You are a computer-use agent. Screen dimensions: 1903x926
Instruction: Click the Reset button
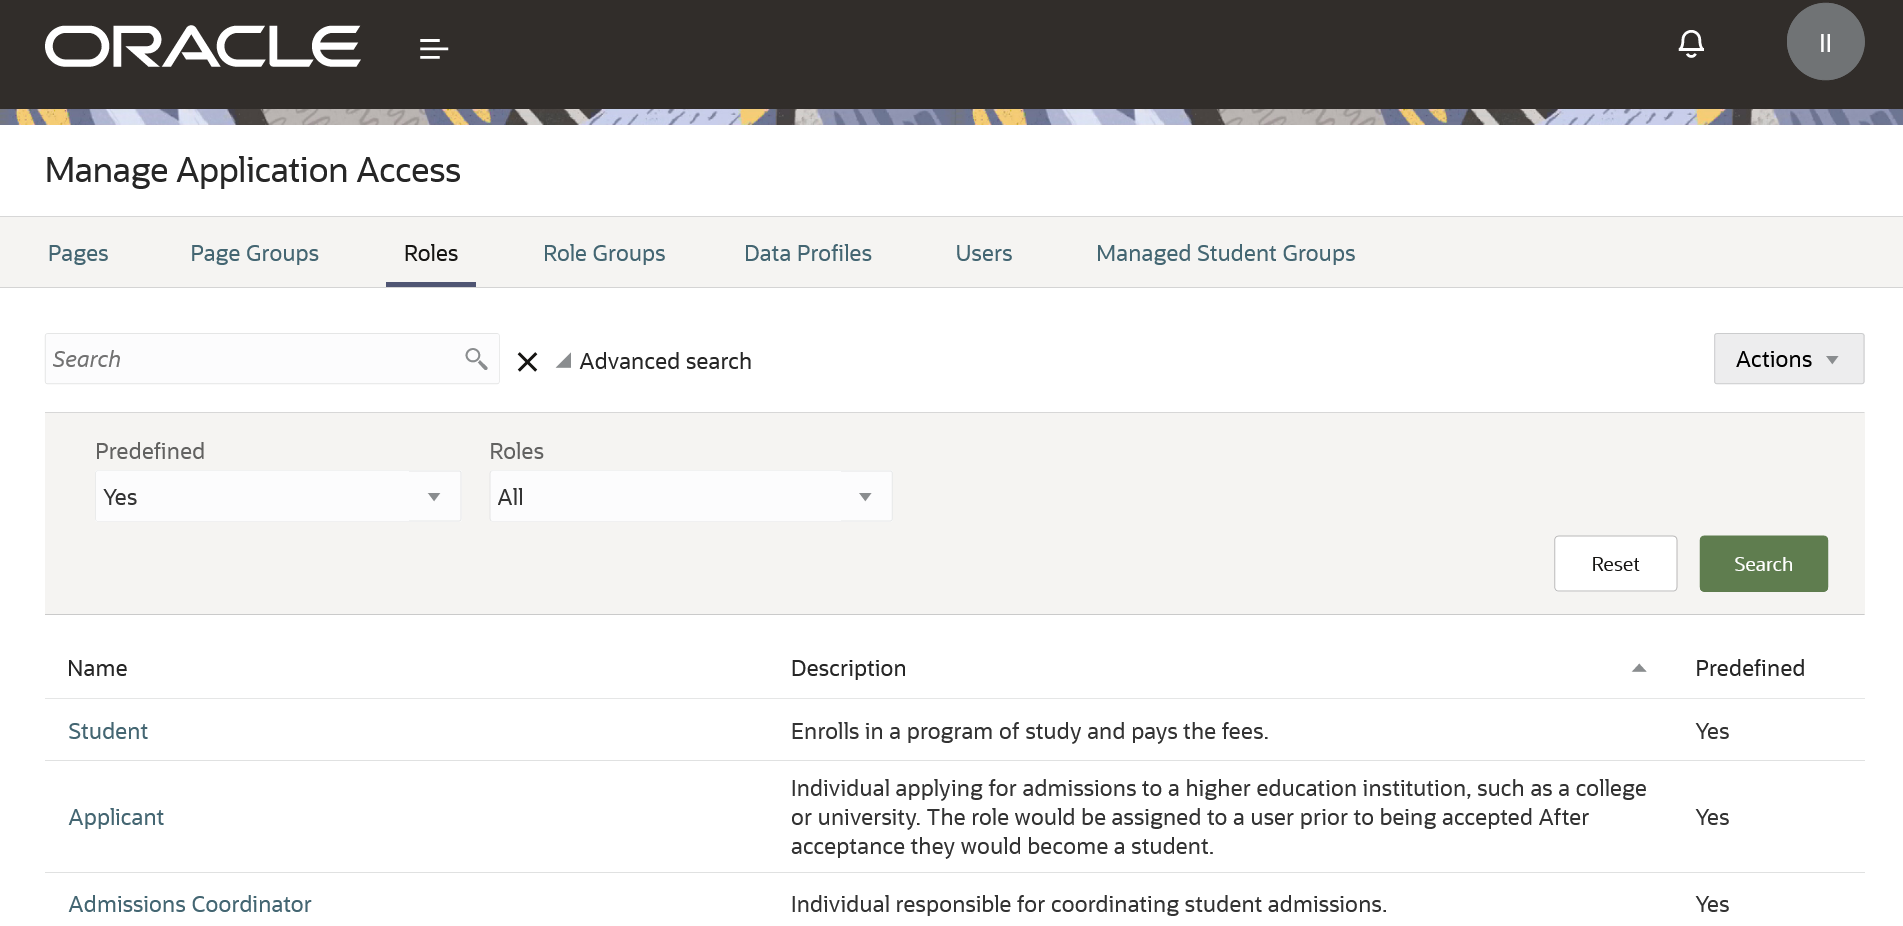(x=1614, y=564)
